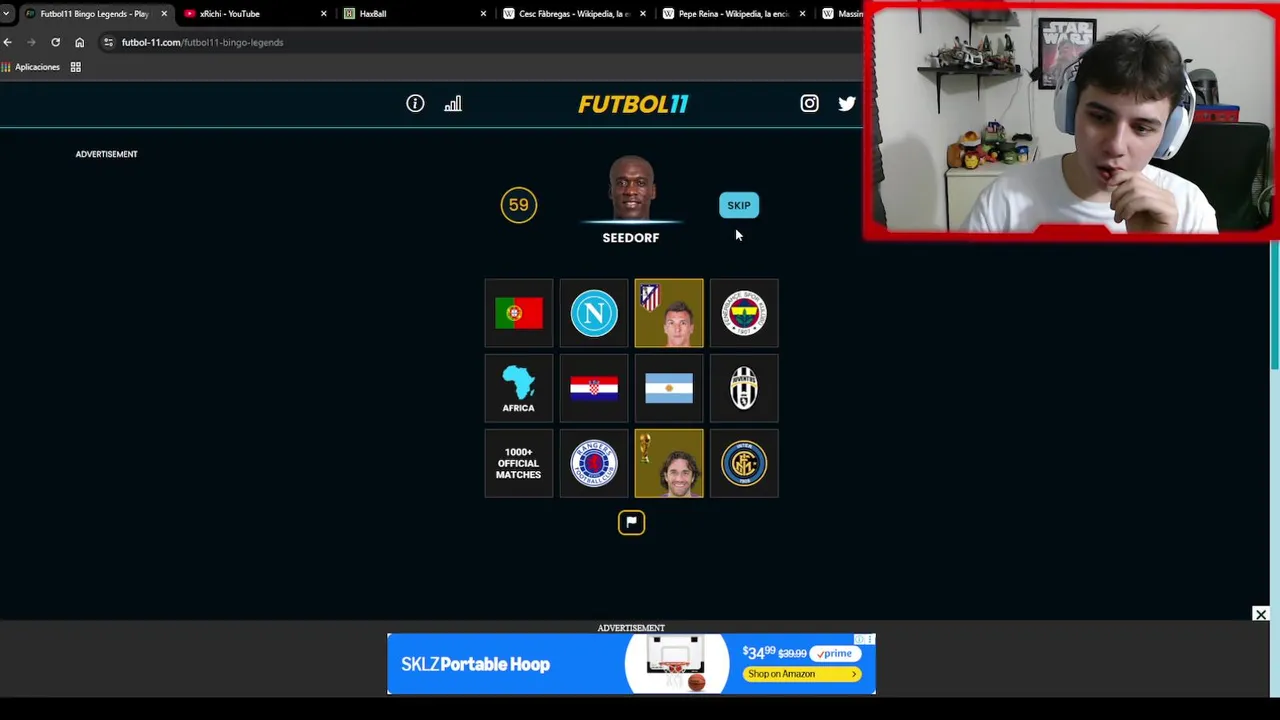Click the Seedorf player portrait

(631, 188)
